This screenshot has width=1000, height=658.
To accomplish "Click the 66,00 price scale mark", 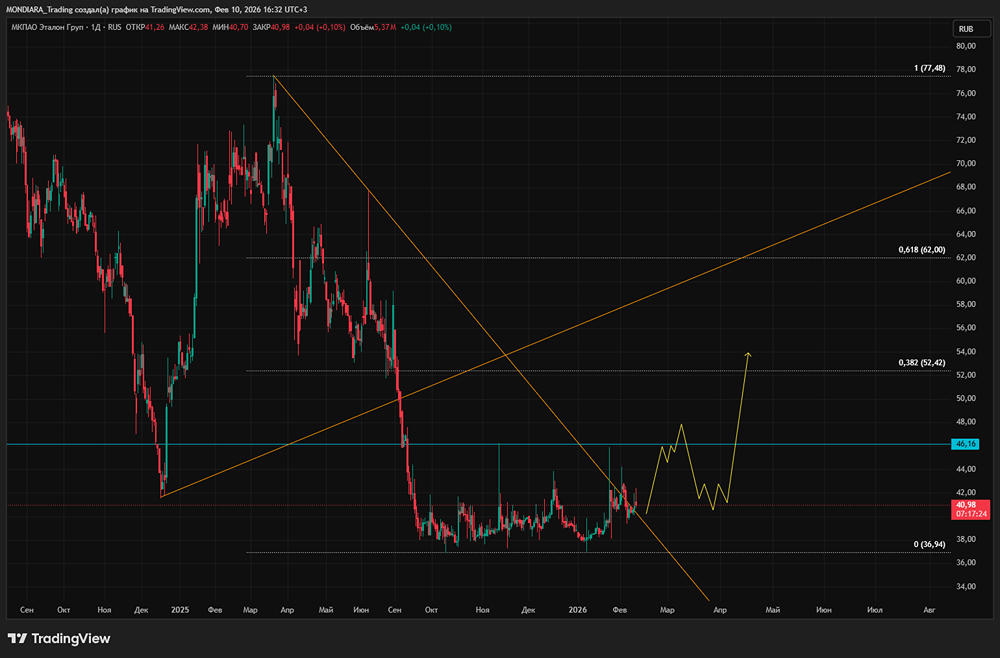I will coord(966,210).
